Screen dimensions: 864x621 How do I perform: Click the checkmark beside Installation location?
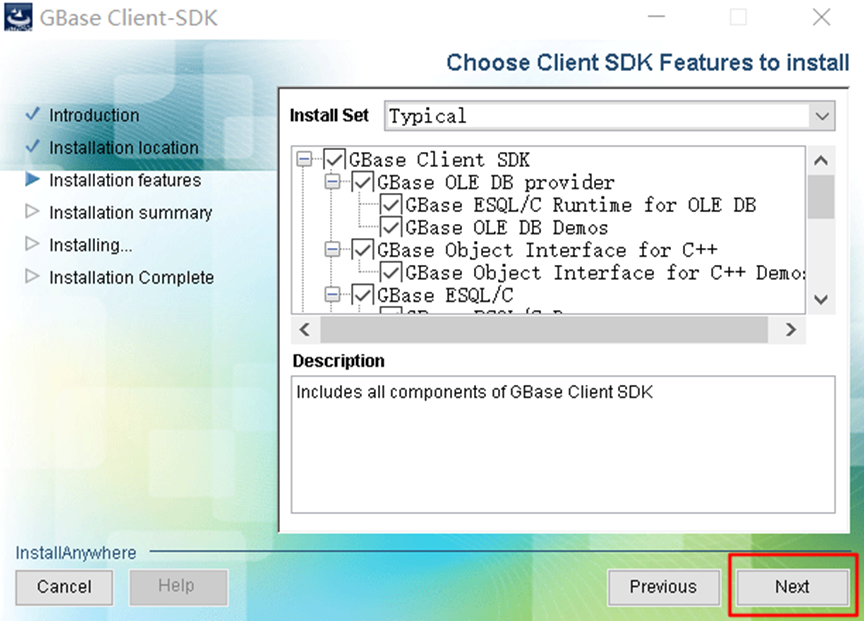[x=33, y=147]
